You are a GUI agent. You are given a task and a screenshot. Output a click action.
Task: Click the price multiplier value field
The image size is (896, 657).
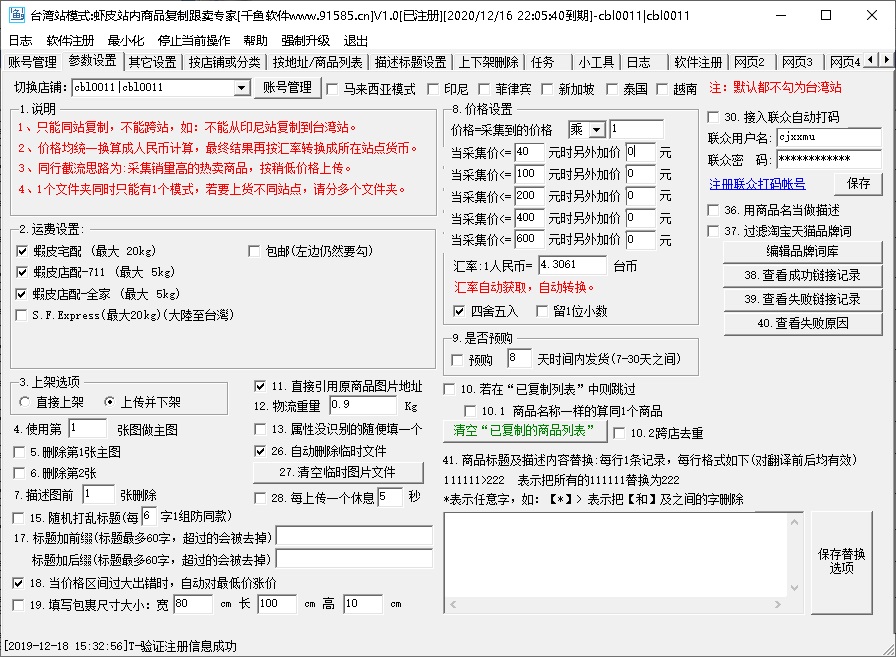click(x=637, y=130)
